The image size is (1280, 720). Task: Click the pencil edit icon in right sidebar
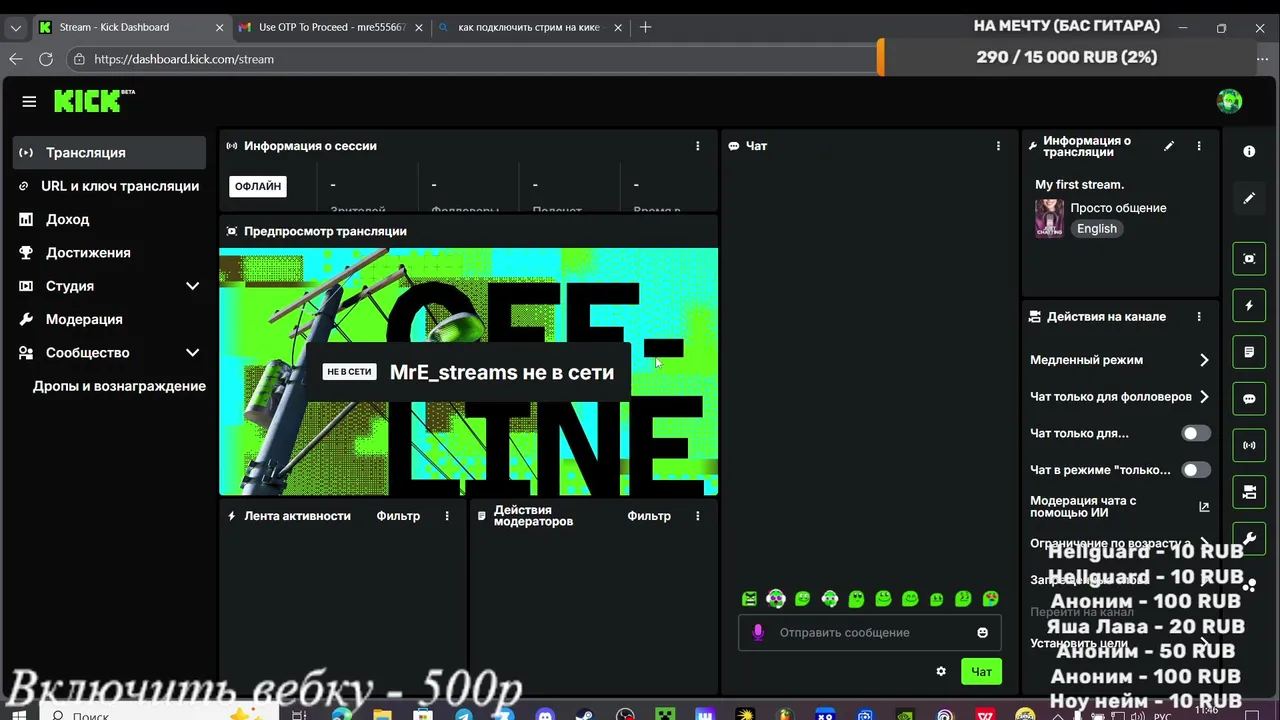1249,198
